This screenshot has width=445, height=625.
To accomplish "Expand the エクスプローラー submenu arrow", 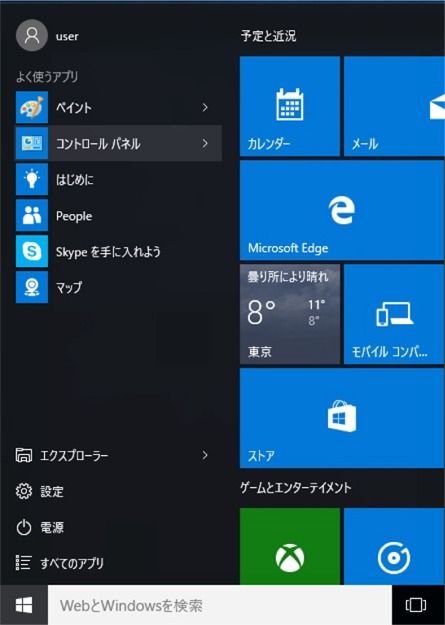I will coord(205,455).
